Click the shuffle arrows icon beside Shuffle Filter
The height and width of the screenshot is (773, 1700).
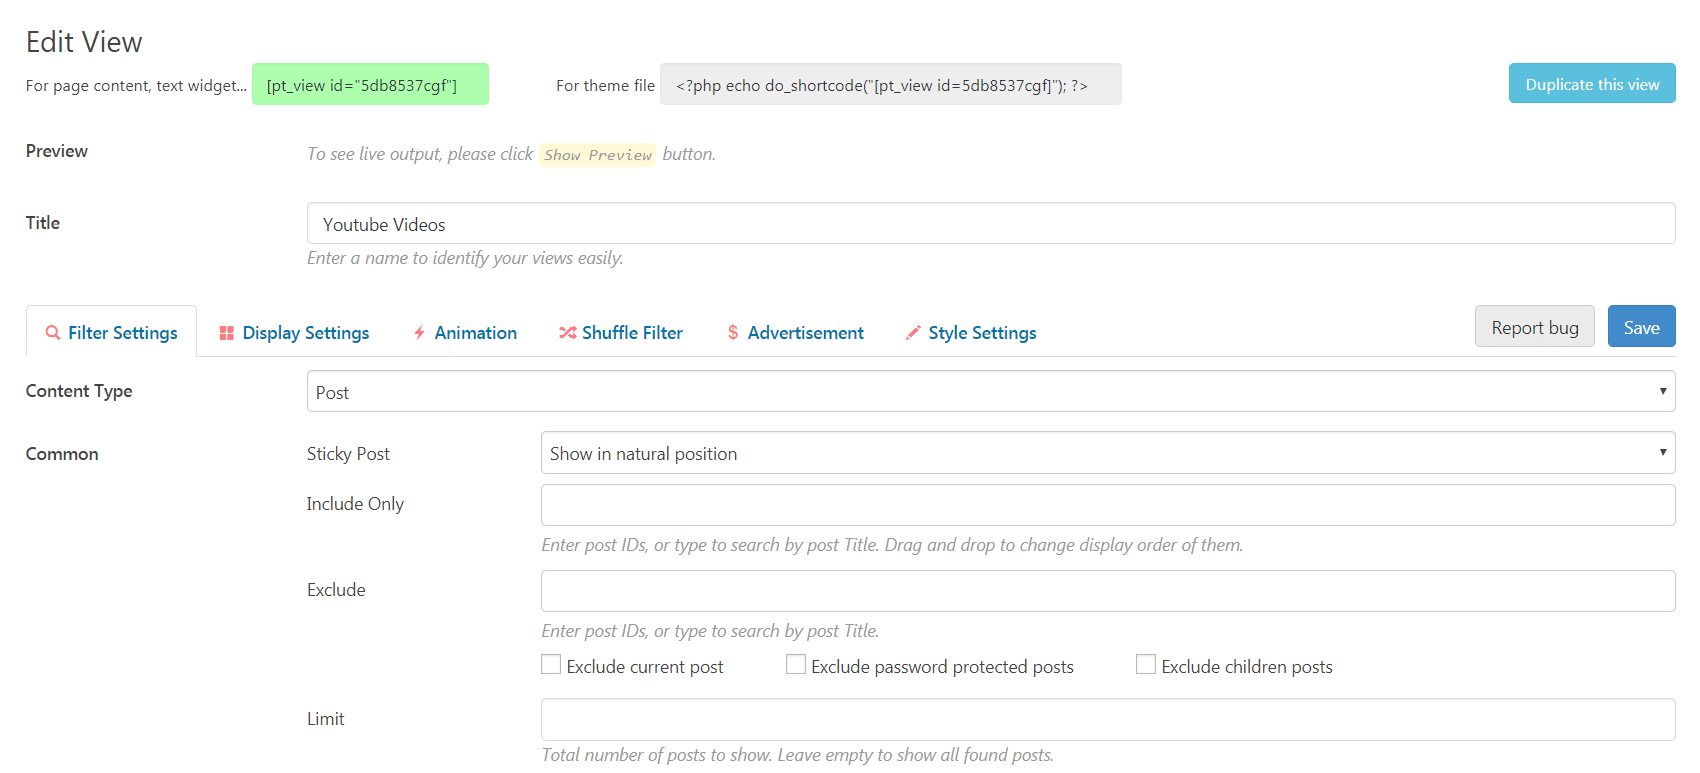coord(567,333)
